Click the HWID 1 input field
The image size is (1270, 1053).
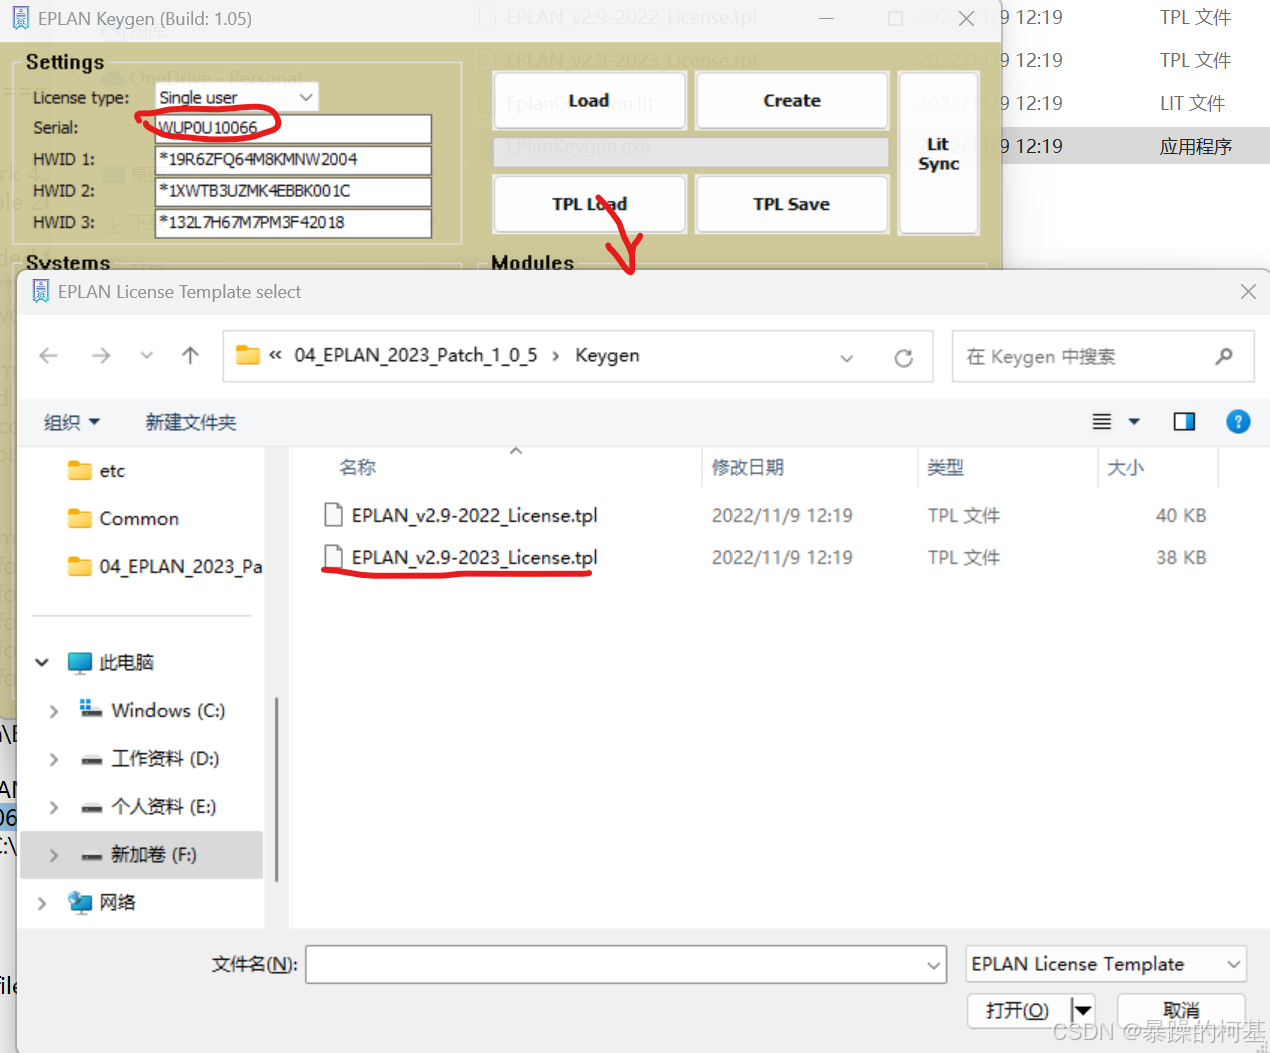293,160
